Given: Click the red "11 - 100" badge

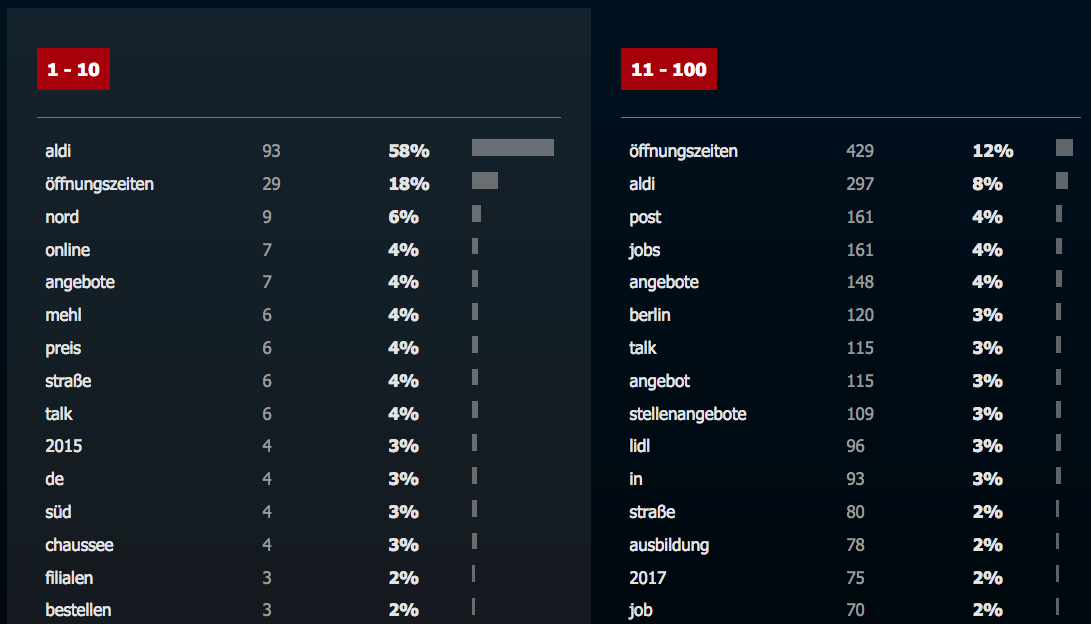Looking at the screenshot, I should 669,69.
